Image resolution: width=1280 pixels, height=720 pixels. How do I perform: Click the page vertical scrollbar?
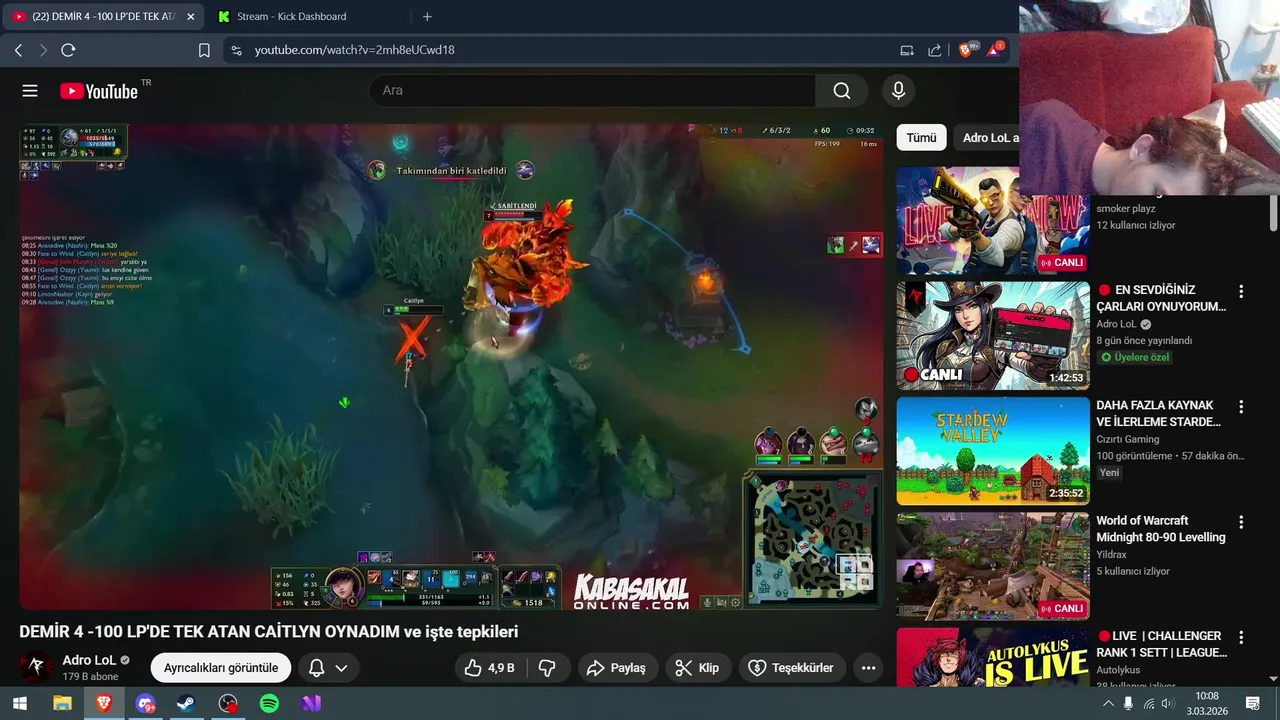tap(1273, 212)
